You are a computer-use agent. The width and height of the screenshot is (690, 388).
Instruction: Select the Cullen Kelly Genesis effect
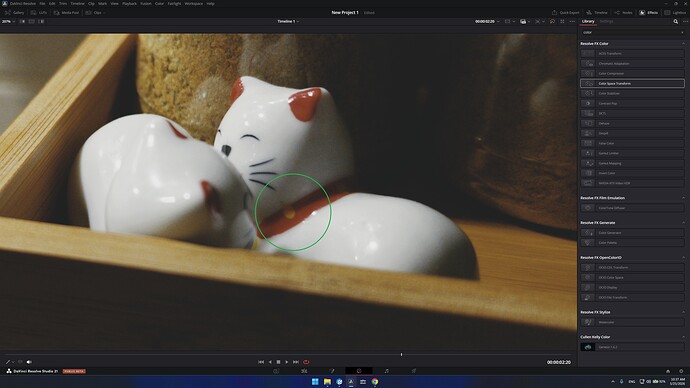point(632,347)
